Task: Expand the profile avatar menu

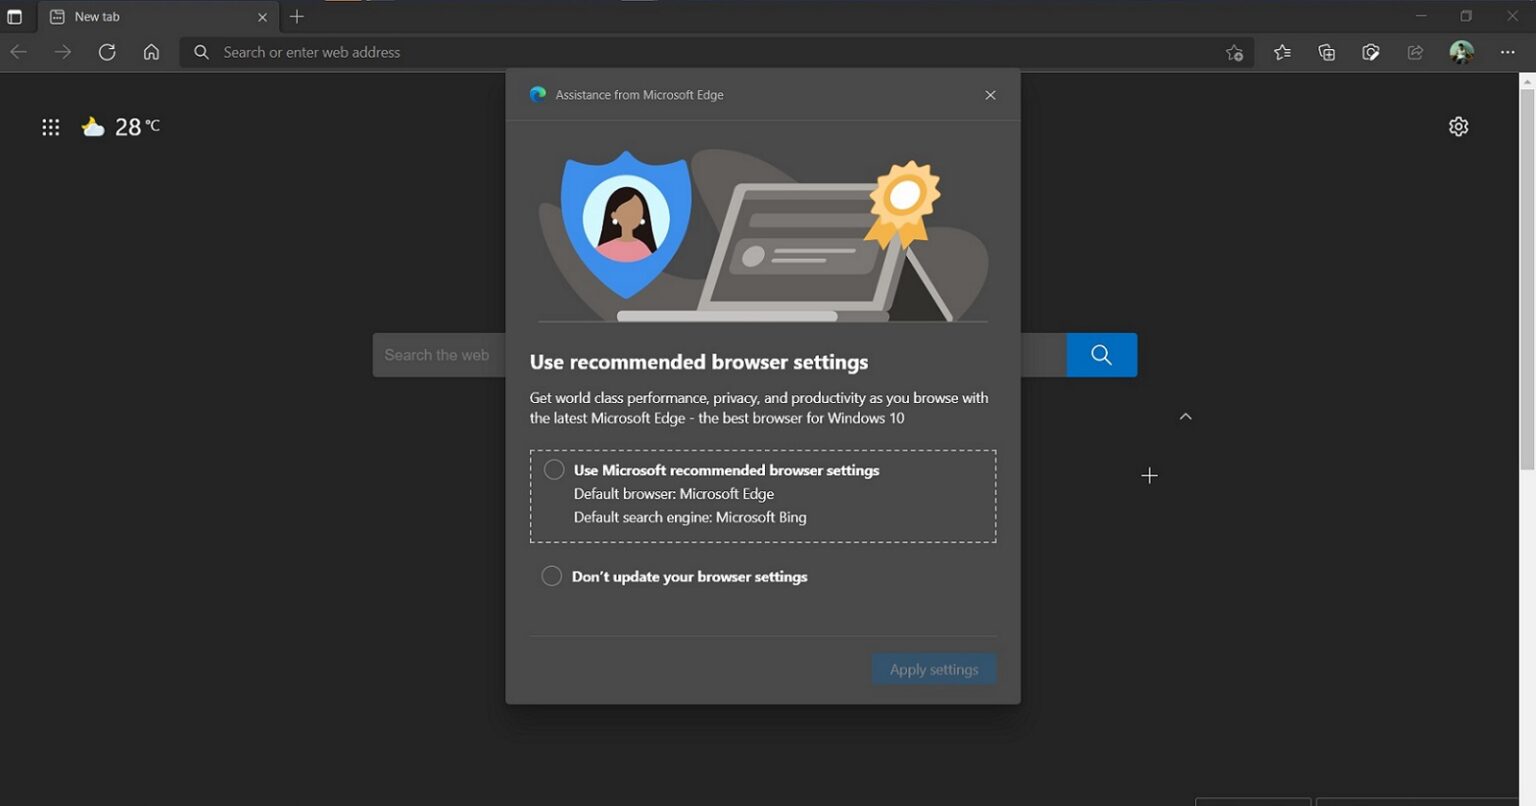Action: pos(1461,52)
